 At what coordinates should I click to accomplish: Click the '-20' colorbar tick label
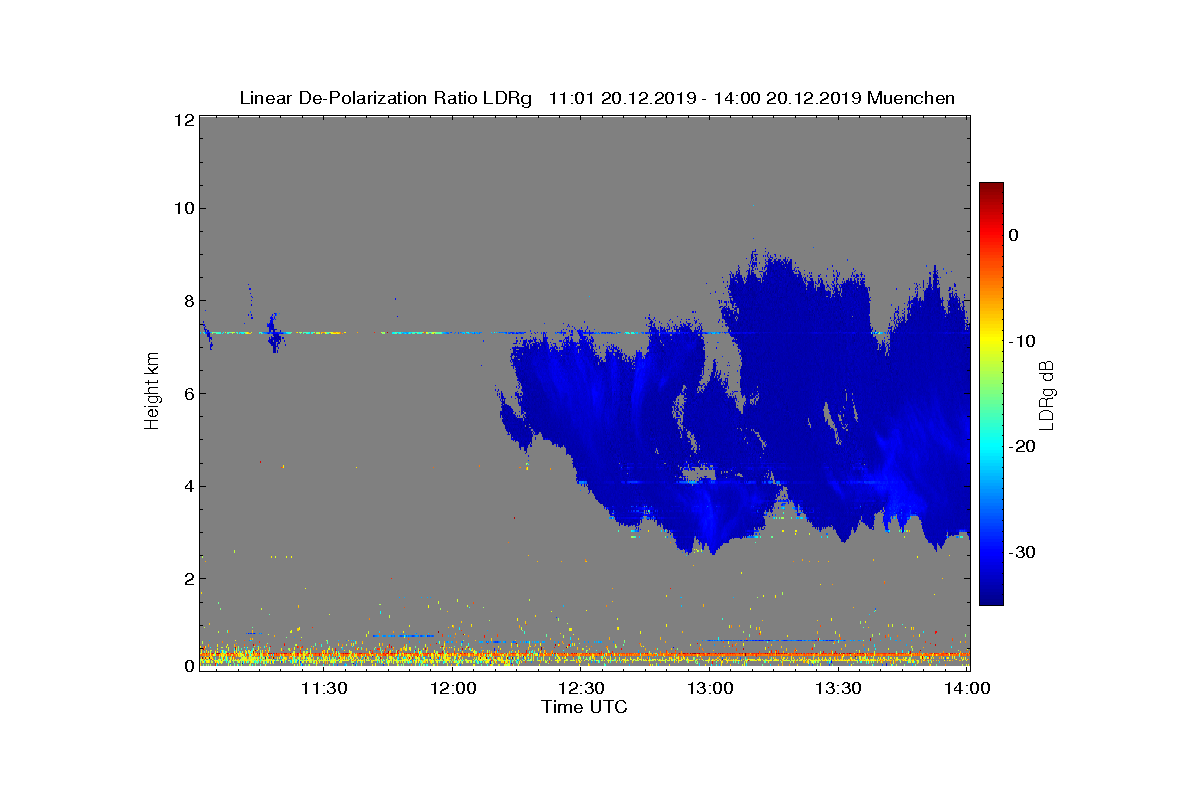click(x=1020, y=446)
